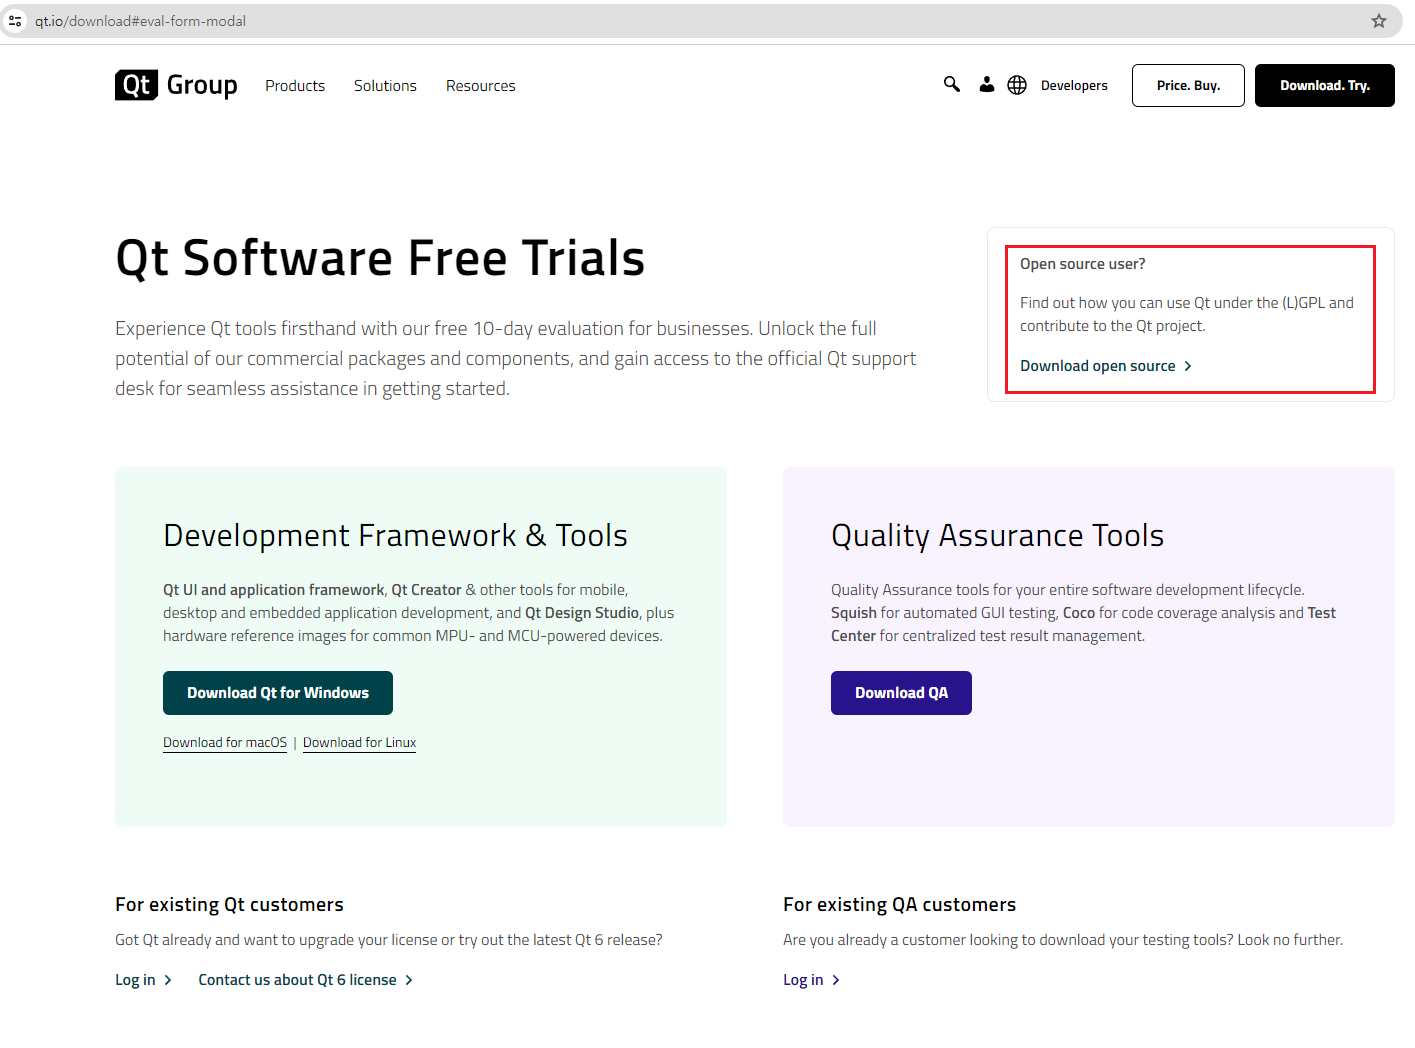Click the Qt Group logo
The height and width of the screenshot is (1048, 1415).
(176, 85)
